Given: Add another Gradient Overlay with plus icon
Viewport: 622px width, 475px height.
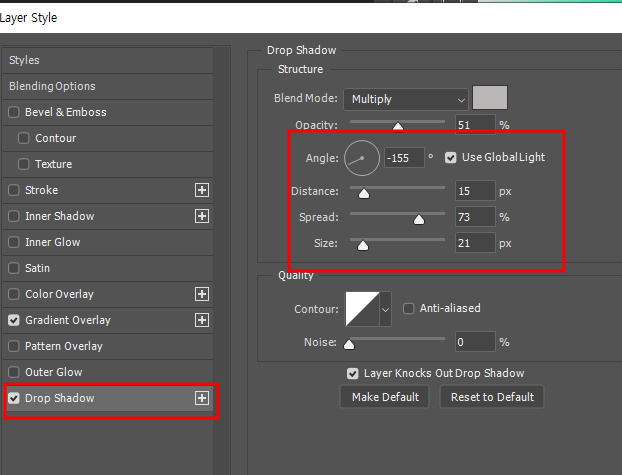Looking at the screenshot, I should (202, 320).
